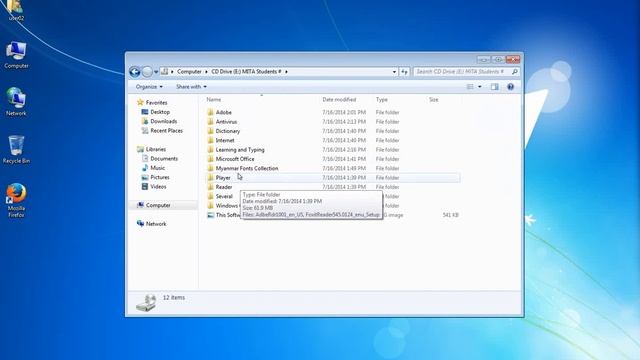
Task: Open the user02 folder on the desktop
Action: (x=16, y=10)
